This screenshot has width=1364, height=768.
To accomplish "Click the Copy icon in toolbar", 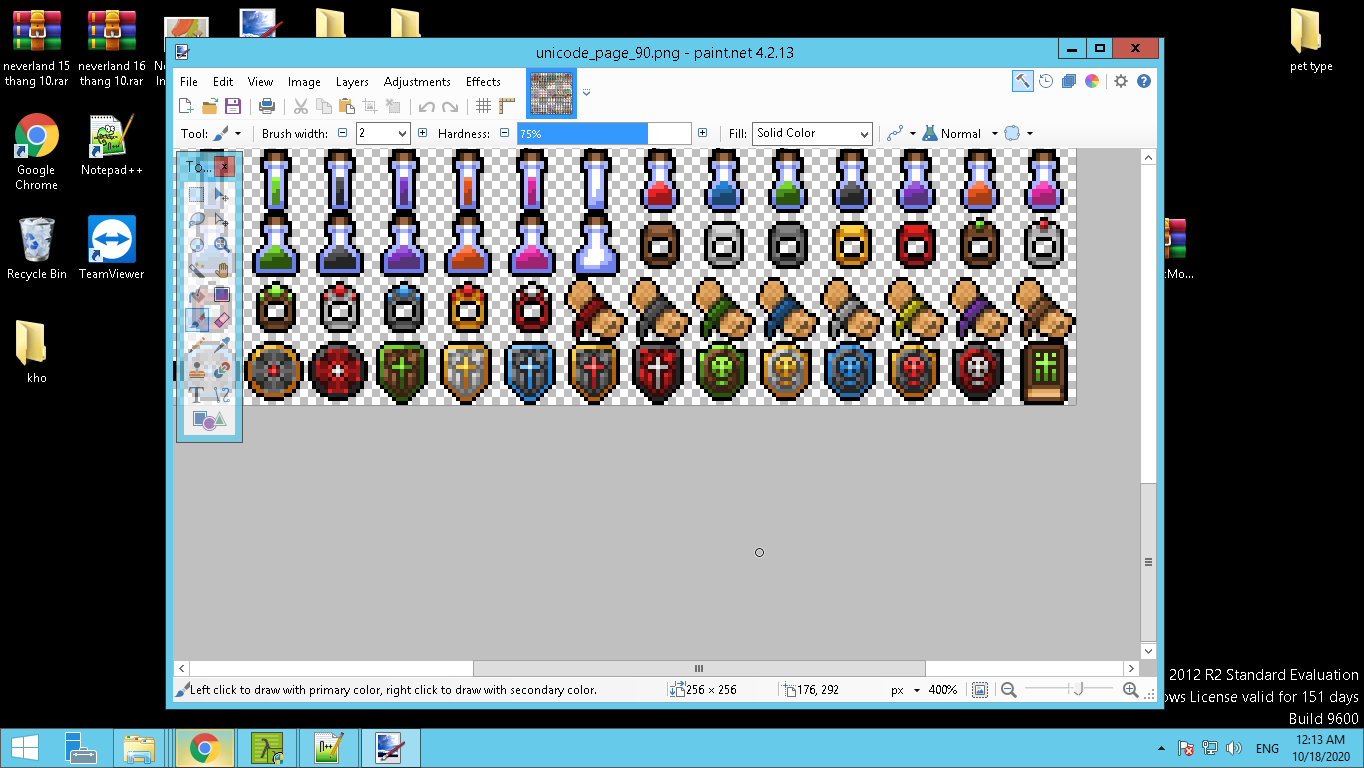I will click(x=323, y=106).
